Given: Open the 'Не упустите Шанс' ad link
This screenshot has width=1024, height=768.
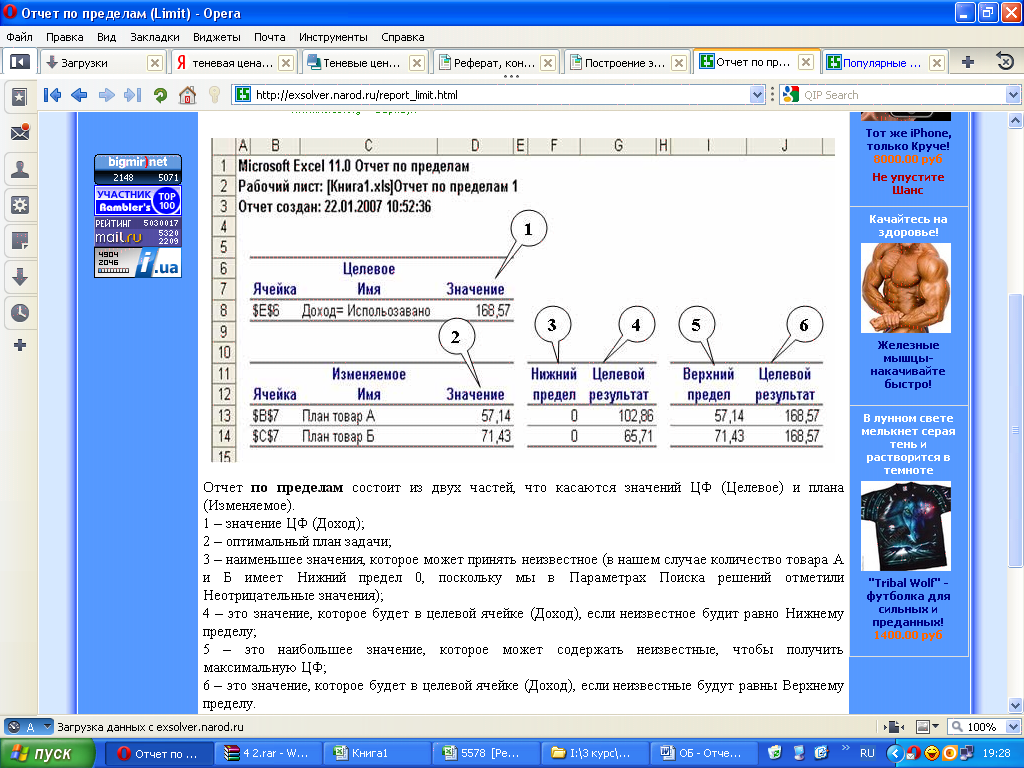Looking at the screenshot, I should point(908,184).
